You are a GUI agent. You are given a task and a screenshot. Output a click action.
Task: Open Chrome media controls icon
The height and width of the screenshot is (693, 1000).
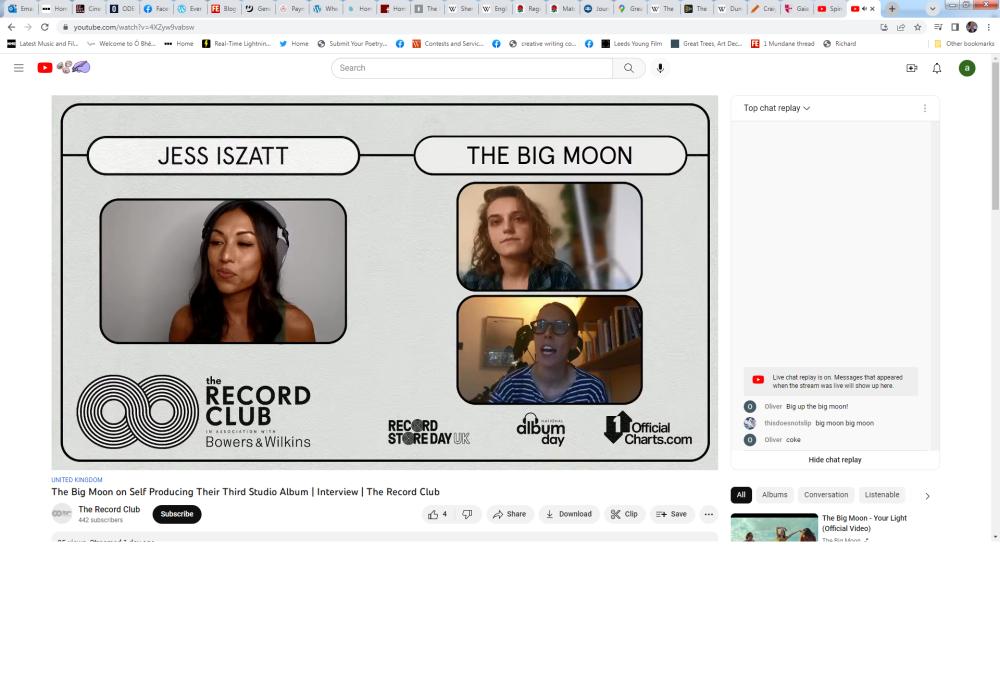pos(938,27)
